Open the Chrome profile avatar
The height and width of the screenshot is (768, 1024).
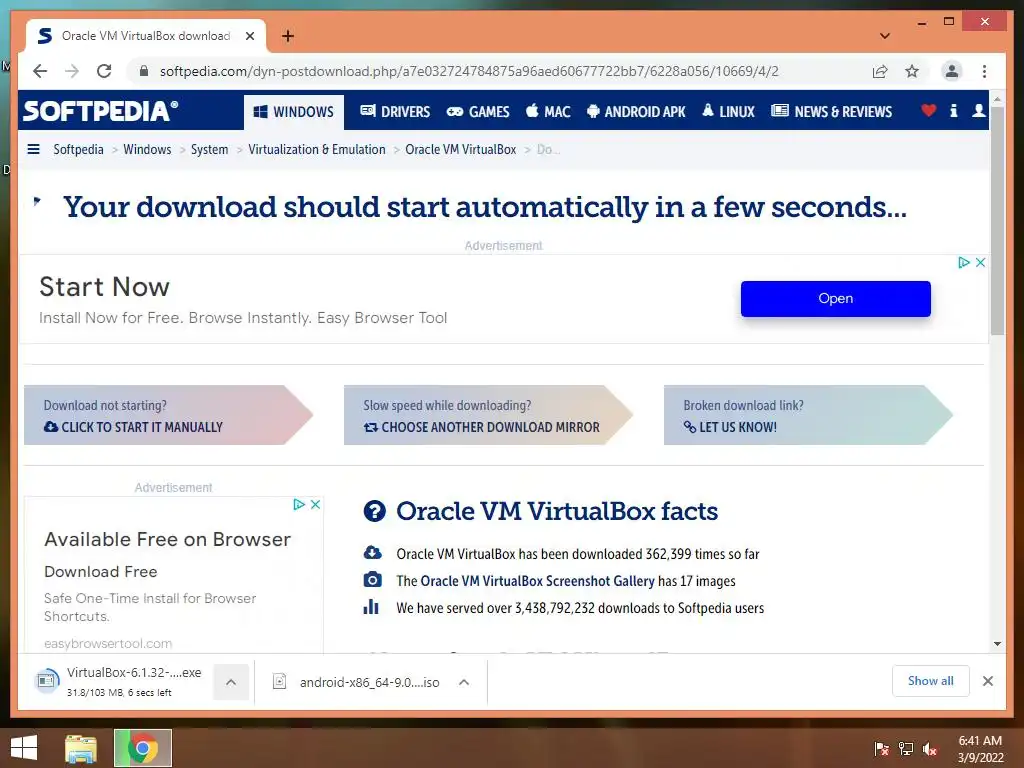pyautogui.click(x=952, y=71)
